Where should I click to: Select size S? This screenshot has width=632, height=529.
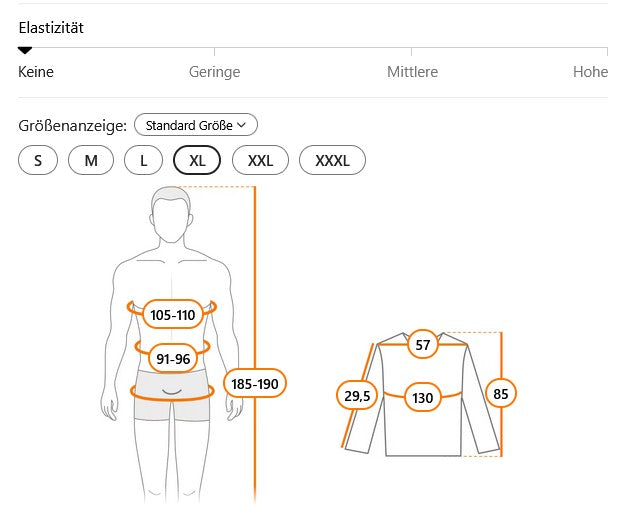coord(38,160)
